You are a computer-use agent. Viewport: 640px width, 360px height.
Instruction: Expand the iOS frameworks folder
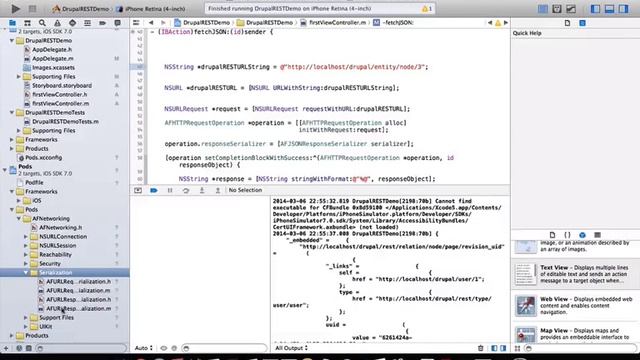pyautogui.click(x=19, y=200)
